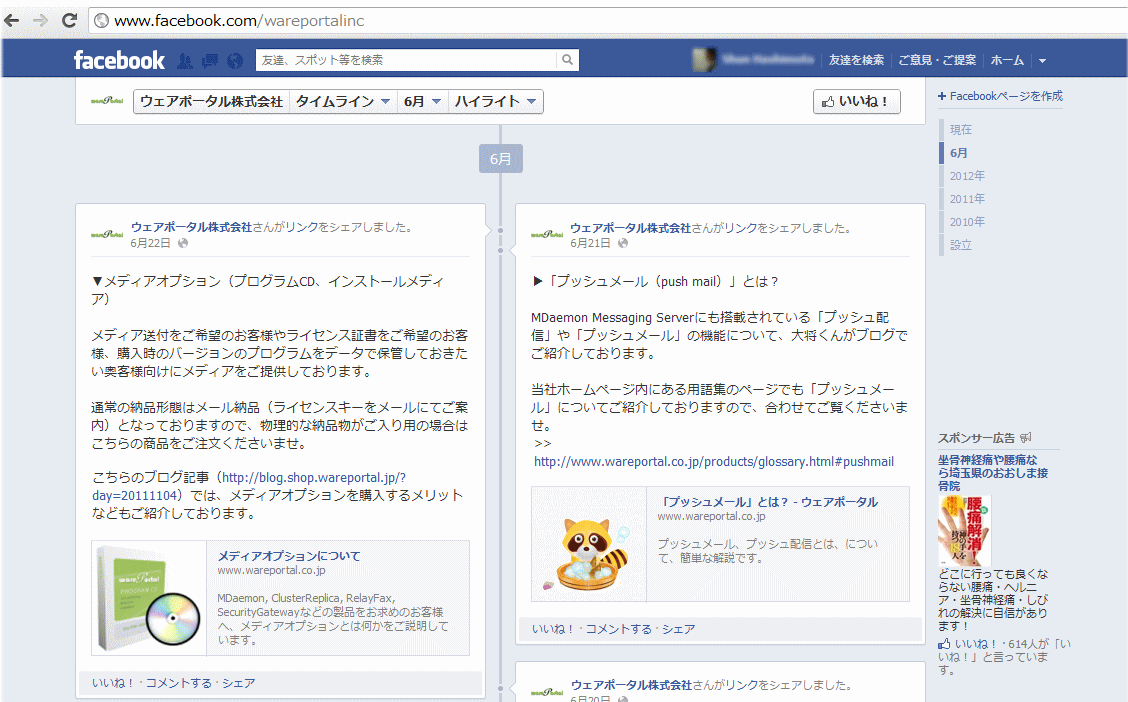Click the WarePortal logo beside page name
1128x702 pixels.
[107, 101]
